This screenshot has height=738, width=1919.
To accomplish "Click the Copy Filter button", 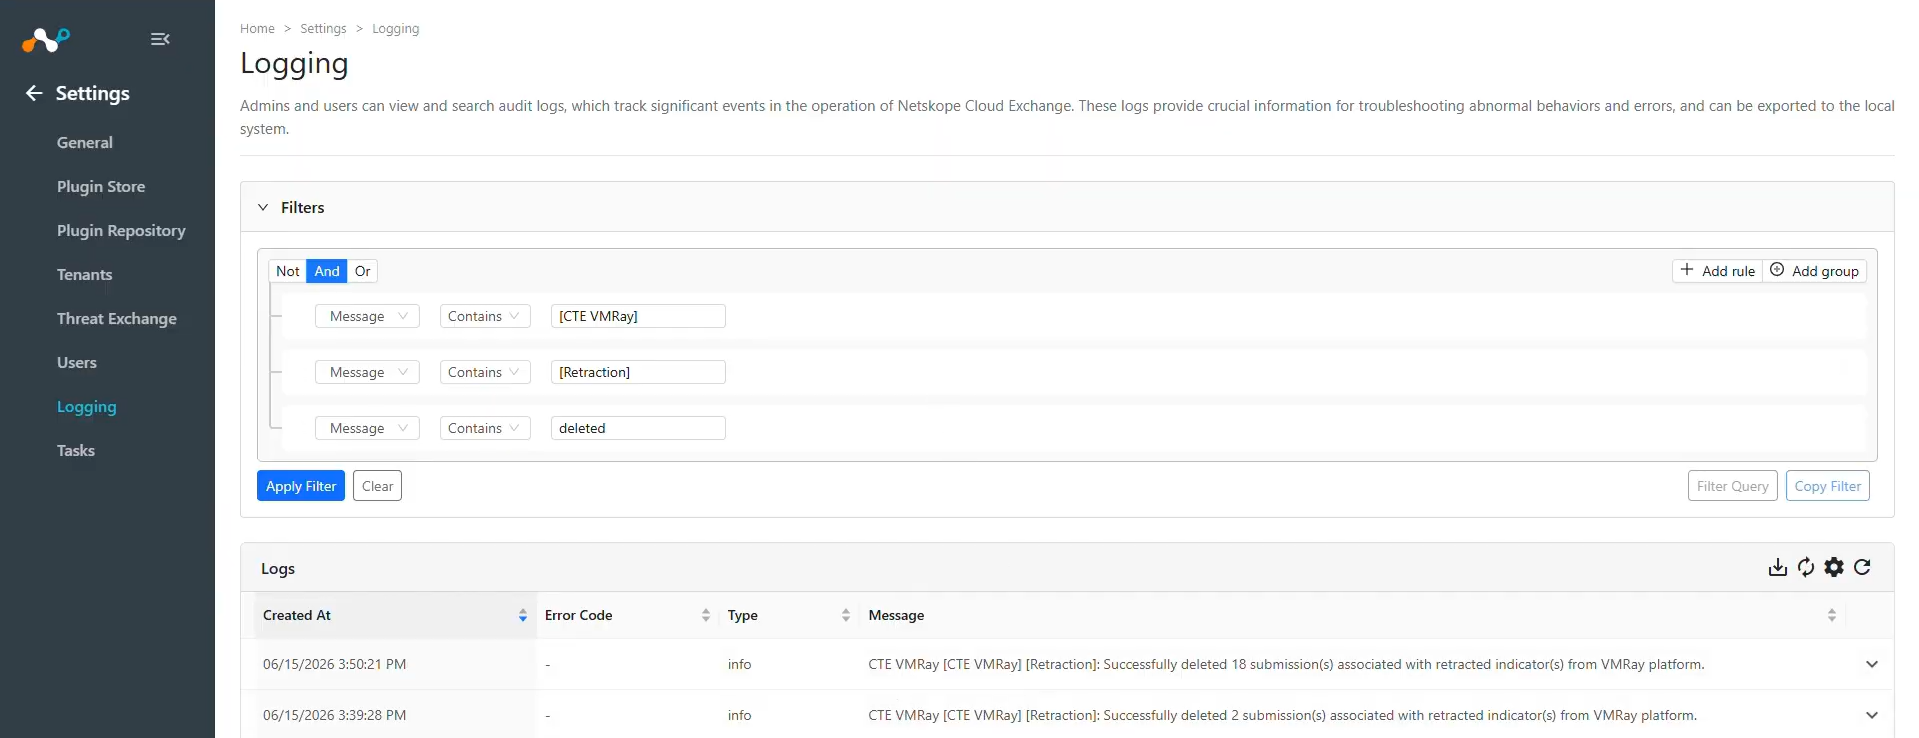I will coord(1828,486).
